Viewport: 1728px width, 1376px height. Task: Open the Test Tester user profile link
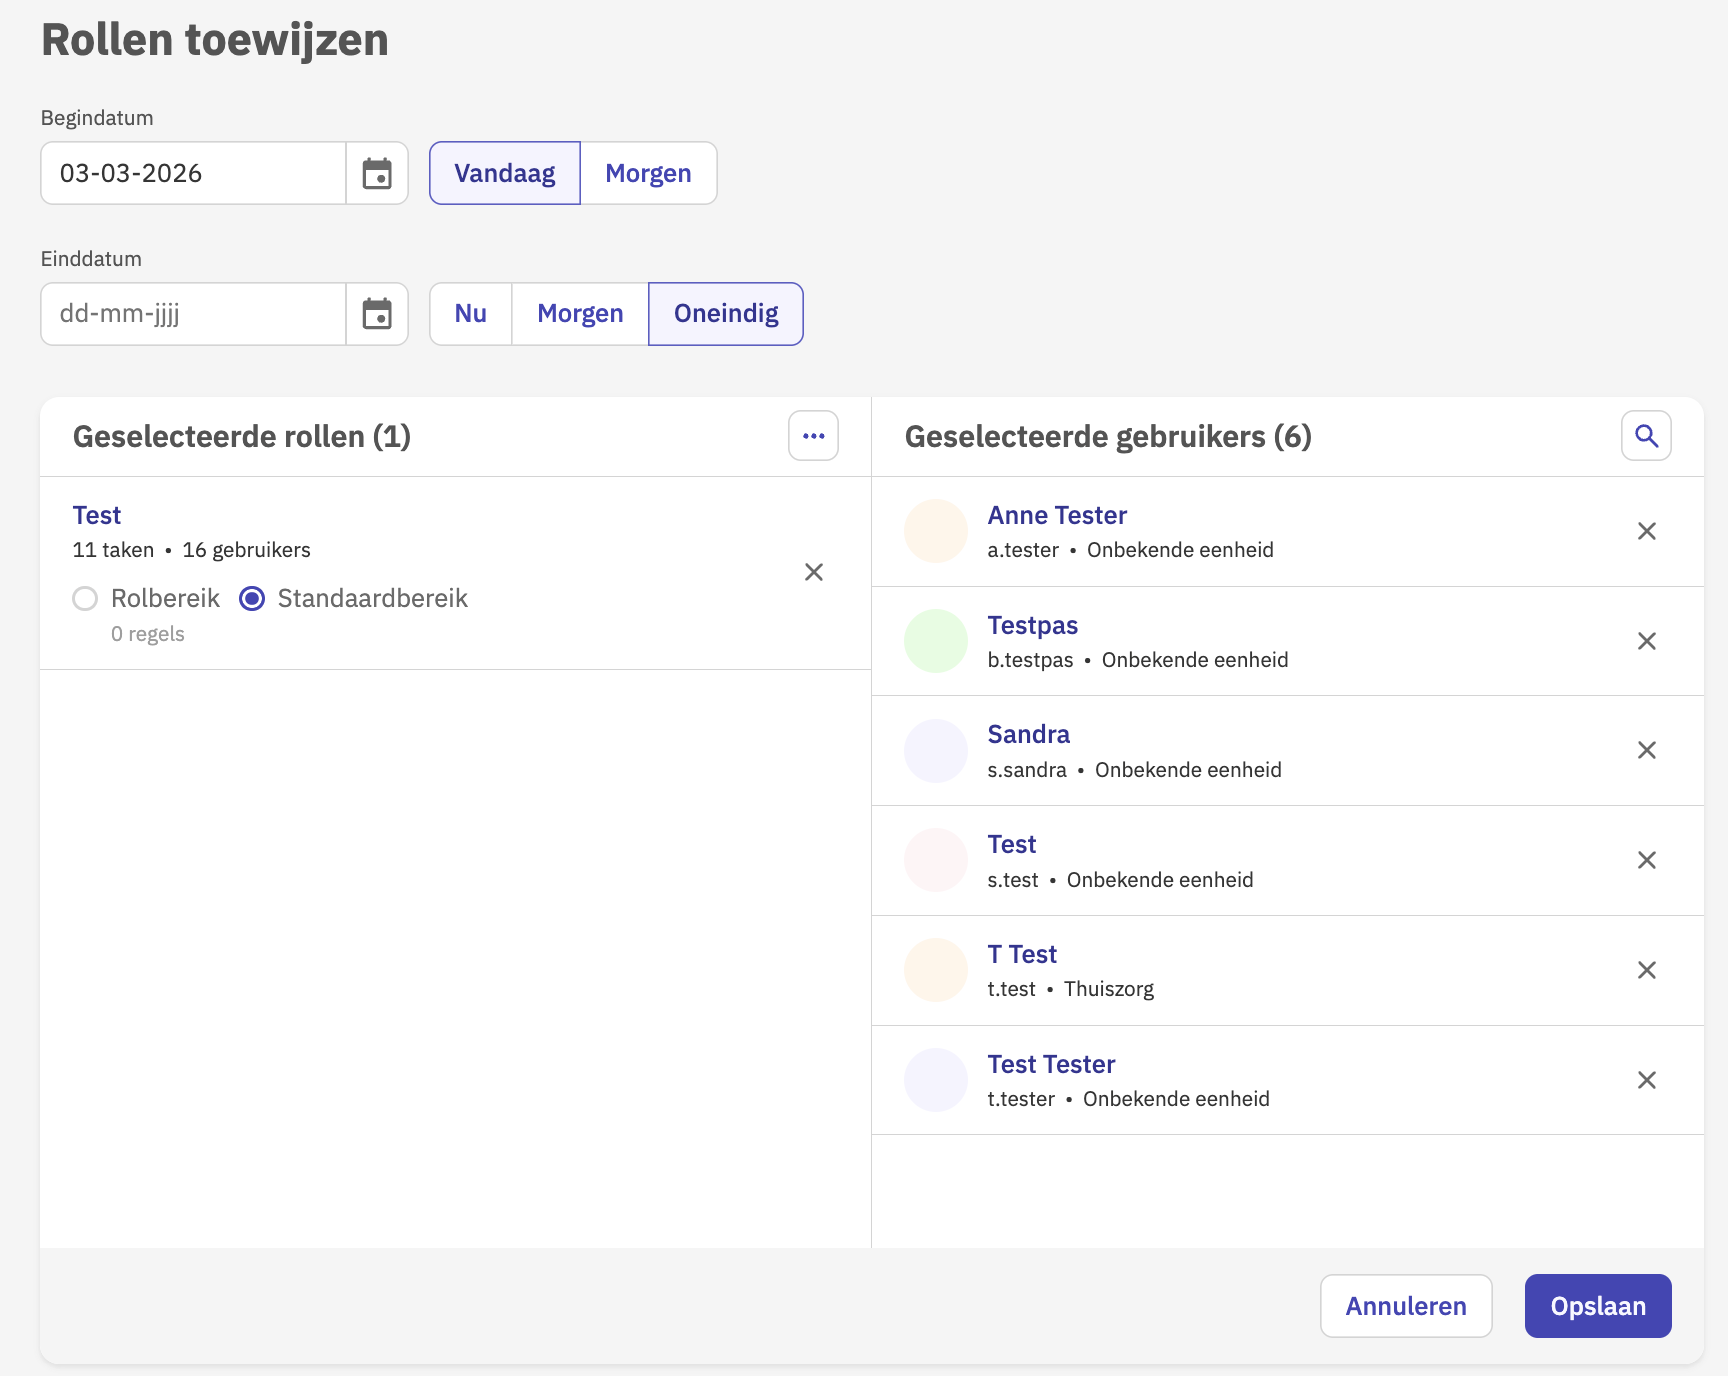tap(1051, 1064)
